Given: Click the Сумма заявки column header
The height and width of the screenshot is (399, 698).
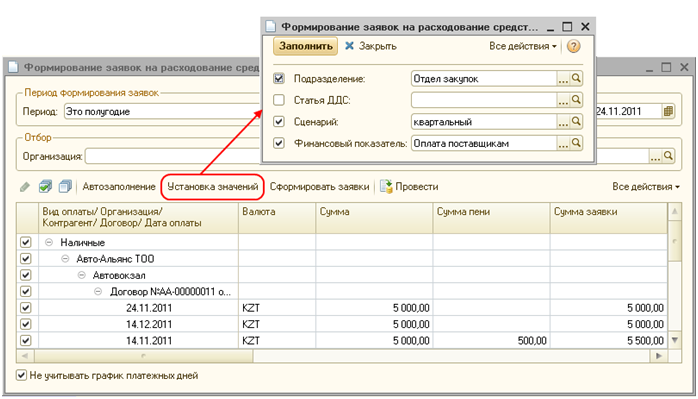Looking at the screenshot, I should (x=609, y=218).
